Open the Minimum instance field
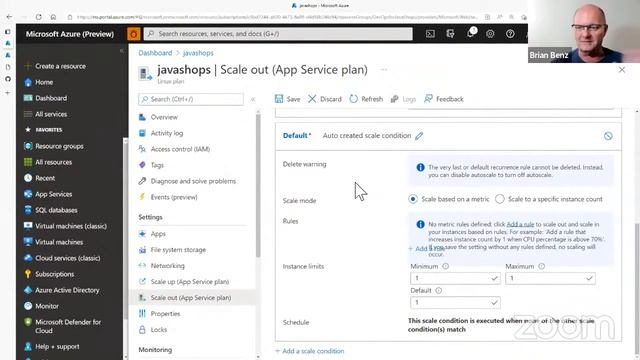The height and width of the screenshot is (360, 640). 455,278
